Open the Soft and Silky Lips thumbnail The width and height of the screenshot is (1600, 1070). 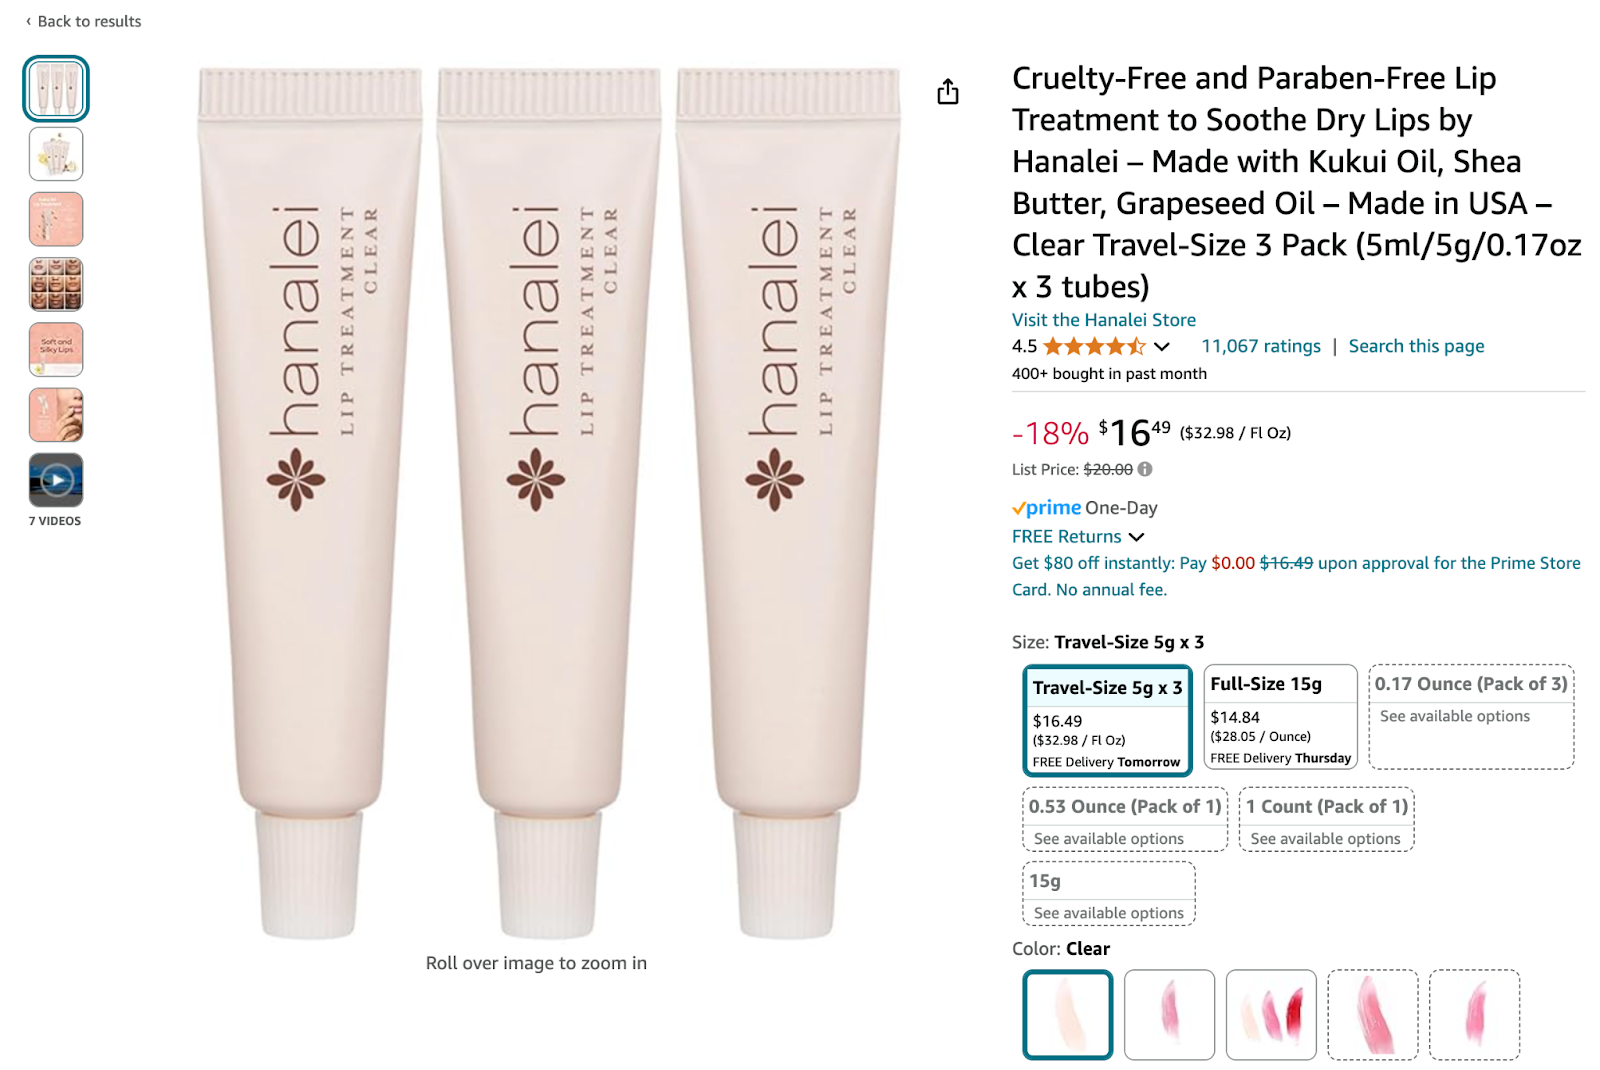(x=56, y=349)
